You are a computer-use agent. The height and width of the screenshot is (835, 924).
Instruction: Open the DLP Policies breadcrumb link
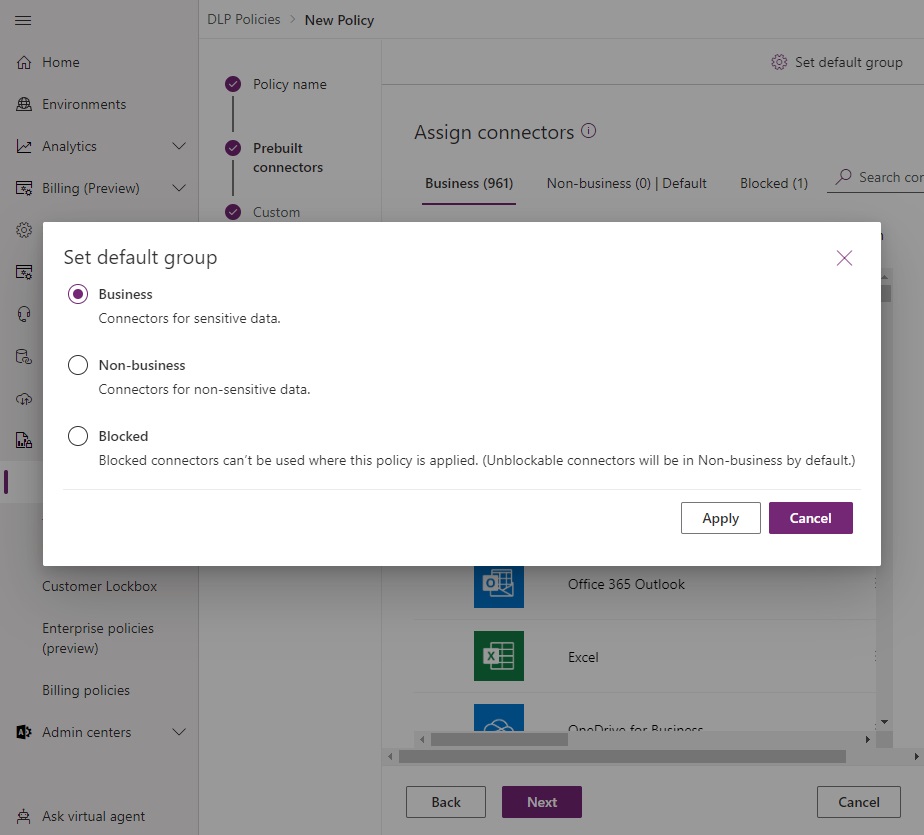(243, 19)
